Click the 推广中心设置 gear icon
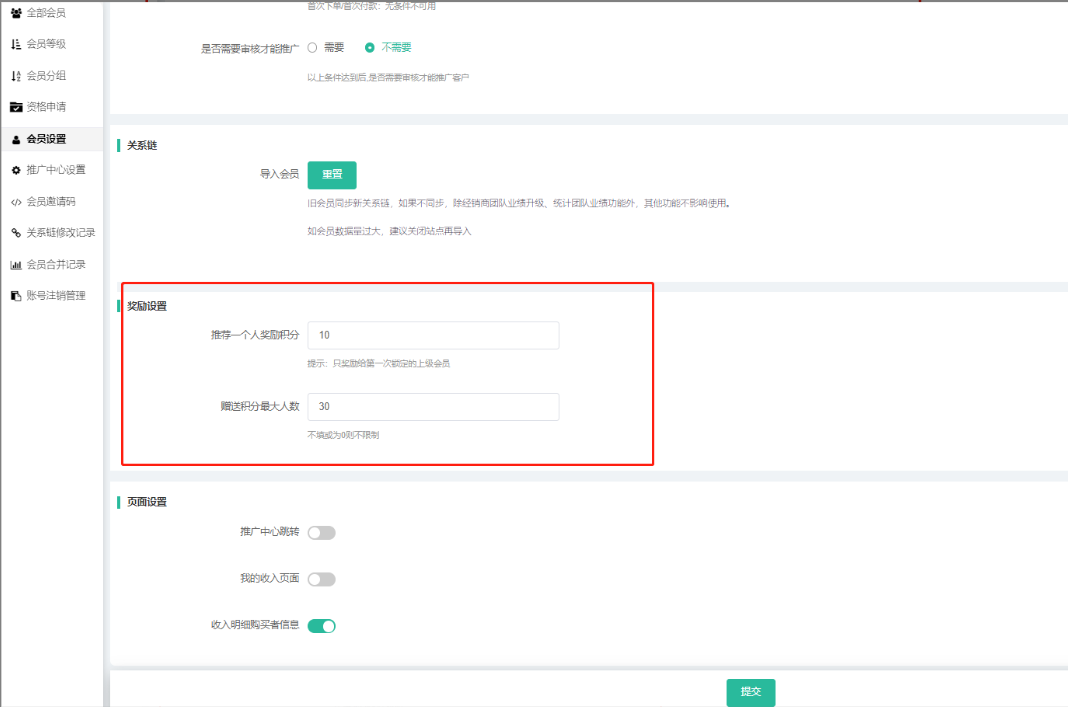 pyautogui.click(x=16, y=170)
